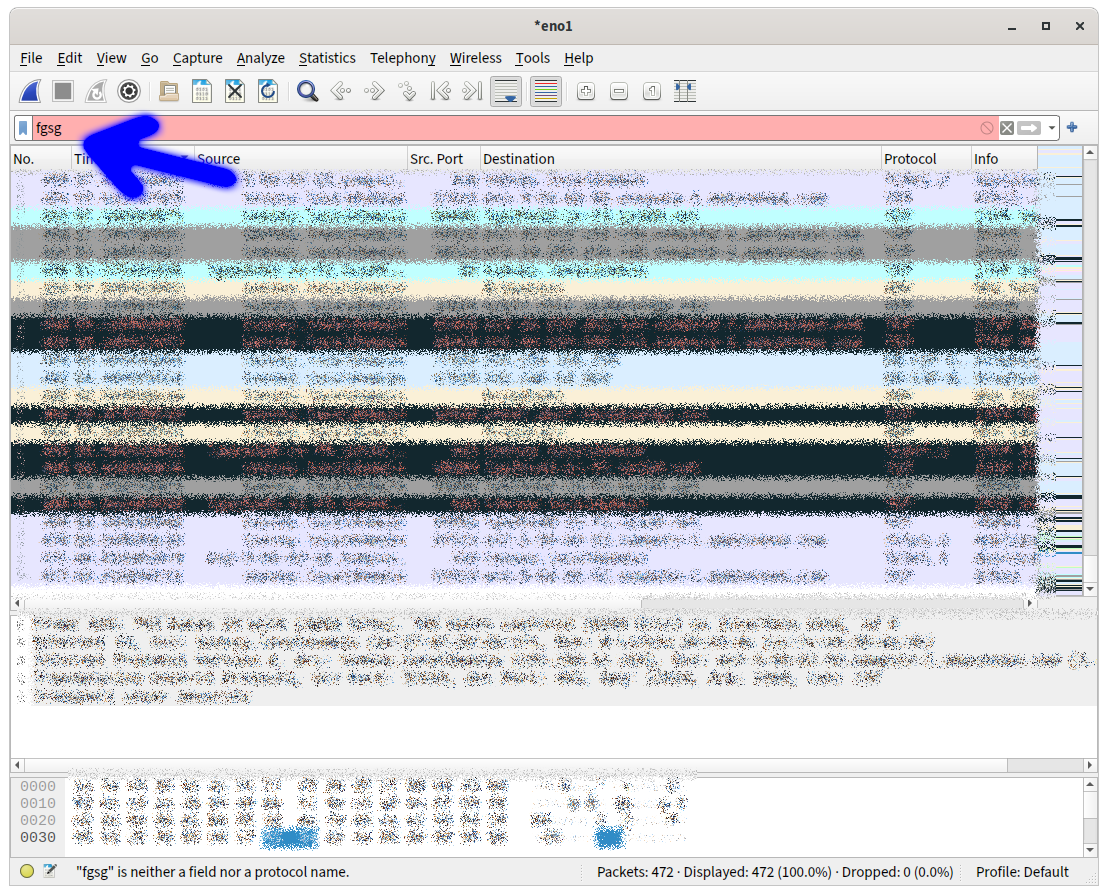The width and height of the screenshot is (1108, 895).
Task: Open the Telephony menu
Action: (402, 58)
